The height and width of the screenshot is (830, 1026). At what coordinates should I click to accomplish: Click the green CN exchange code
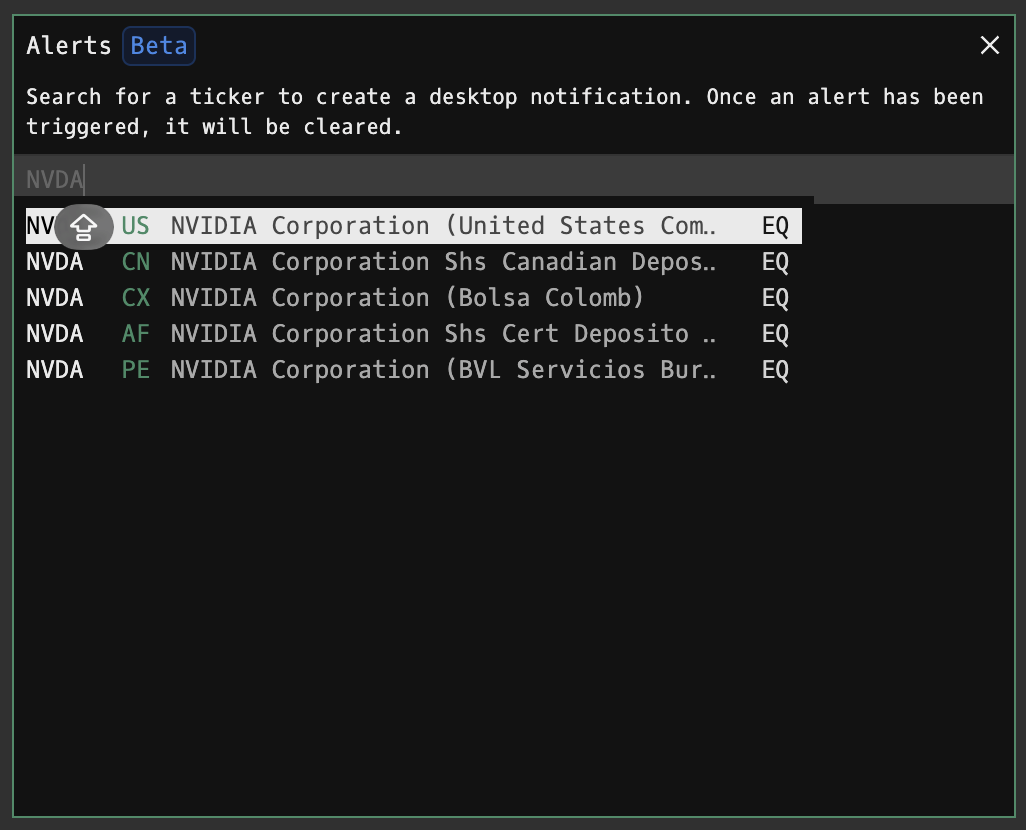coord(135,262)
